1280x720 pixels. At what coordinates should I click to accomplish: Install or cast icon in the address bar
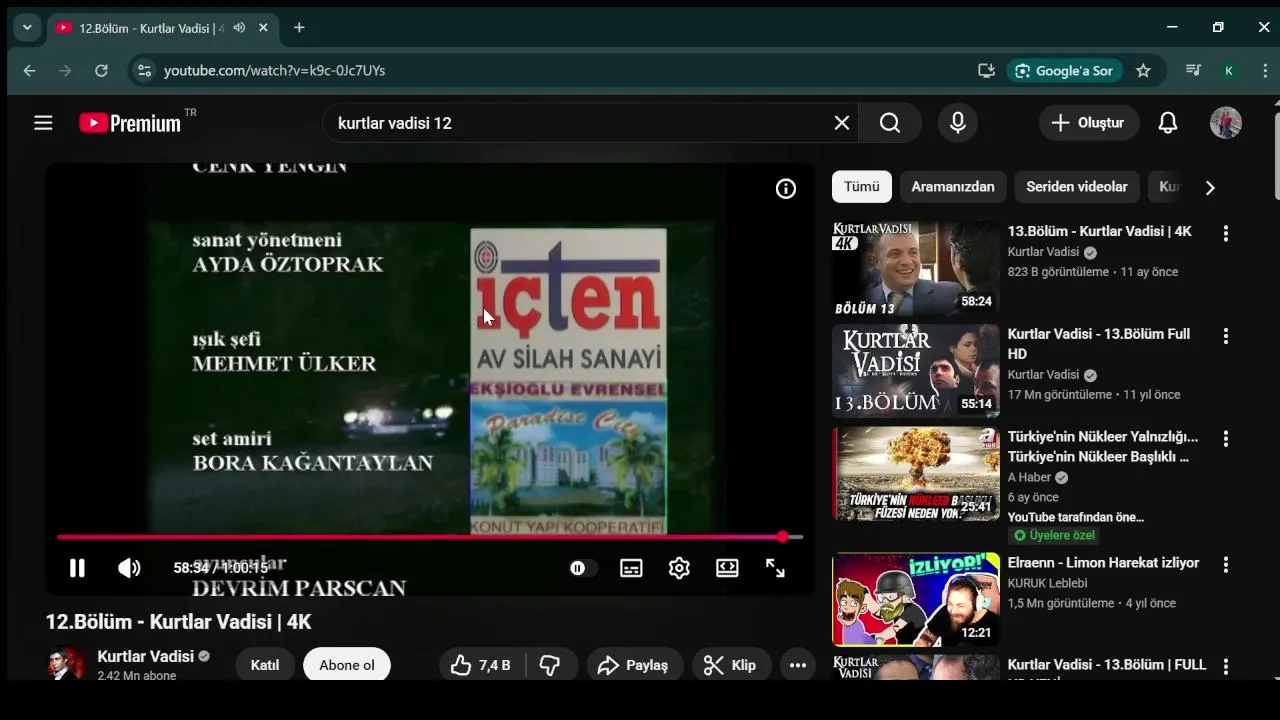tap(986, 70)
